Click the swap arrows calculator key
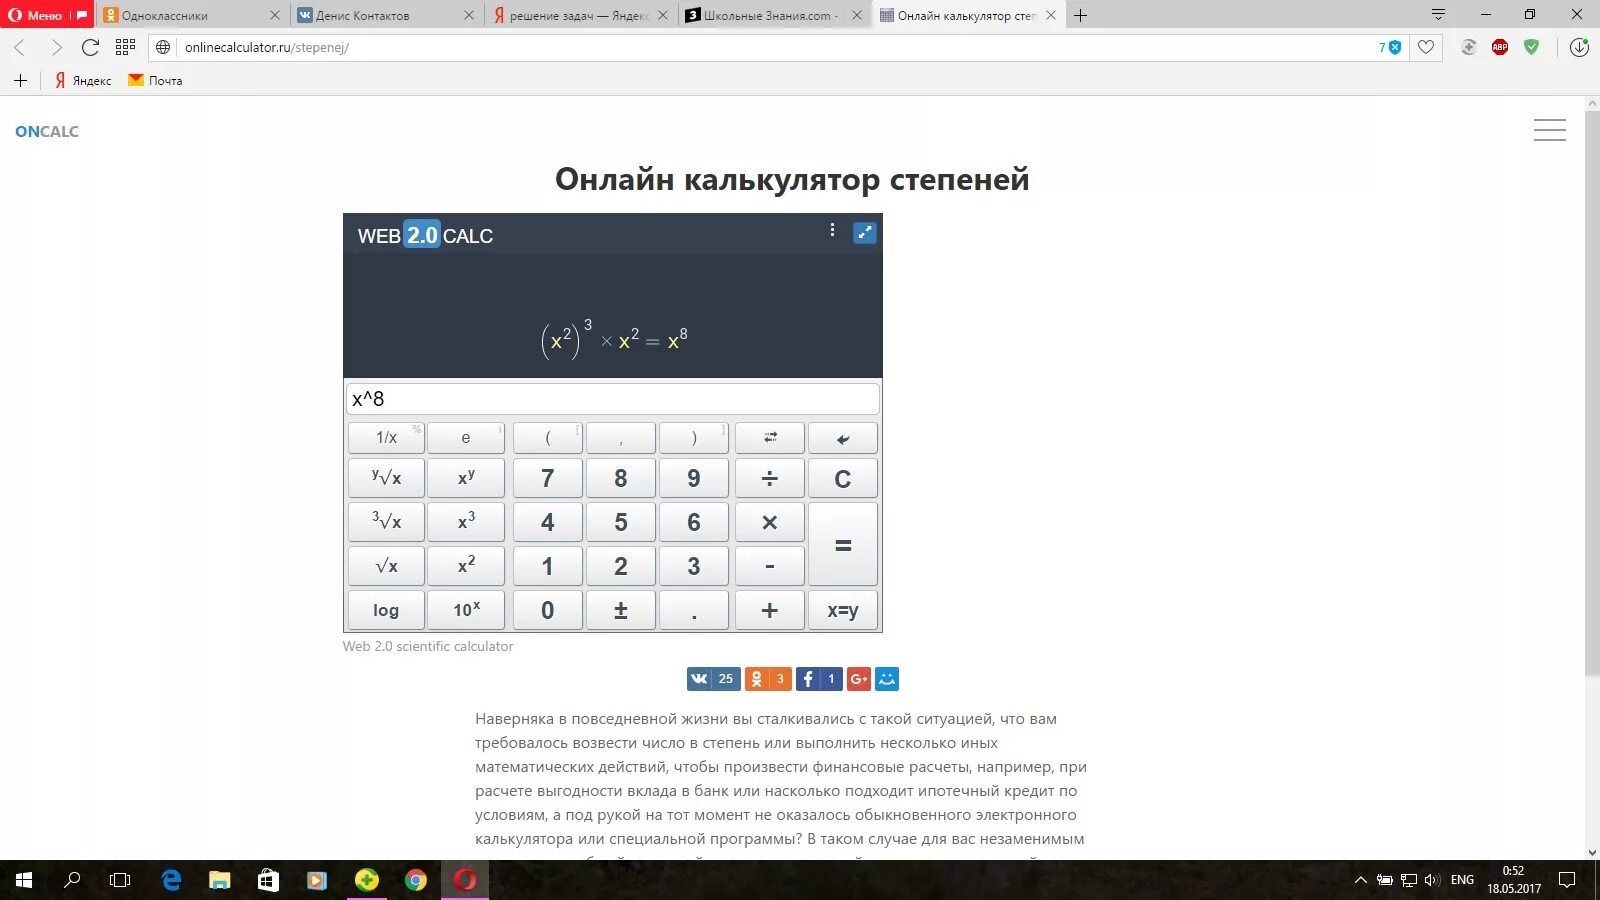 pos(770,438)
